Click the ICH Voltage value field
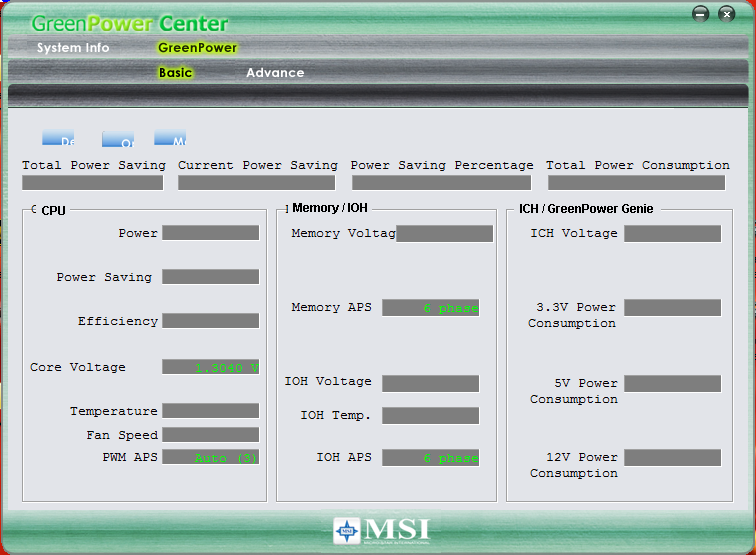This screenshot has width=756, height=555. [x=673, y=233]
